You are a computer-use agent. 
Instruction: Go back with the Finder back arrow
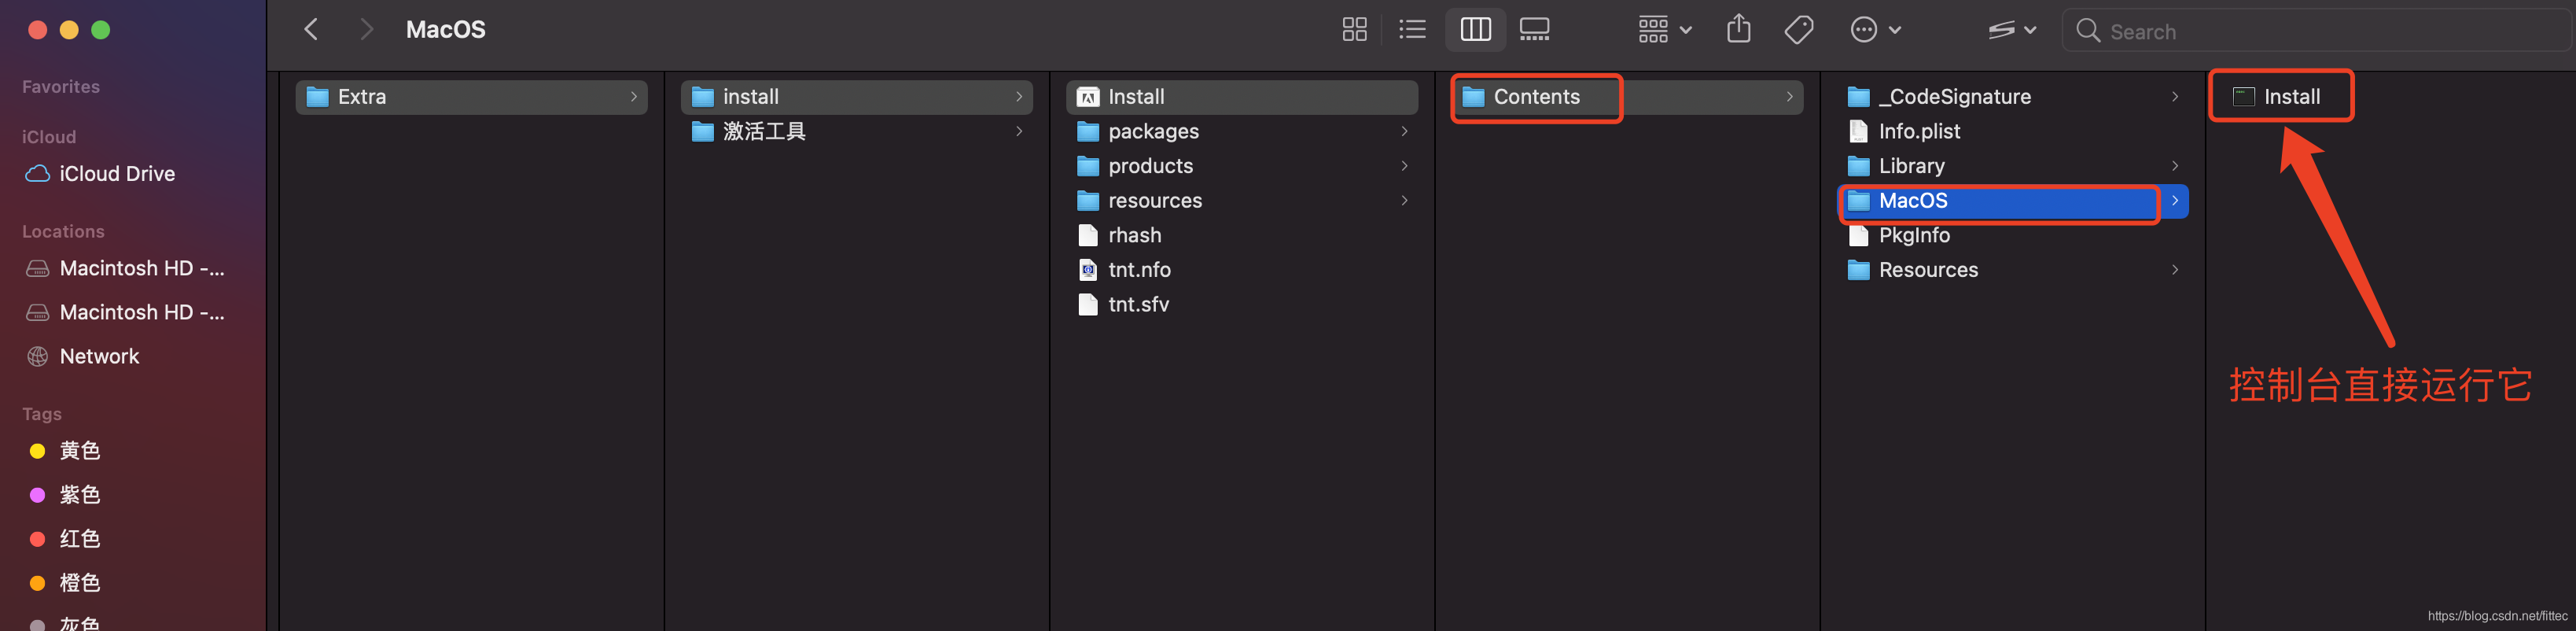(311, 30)
